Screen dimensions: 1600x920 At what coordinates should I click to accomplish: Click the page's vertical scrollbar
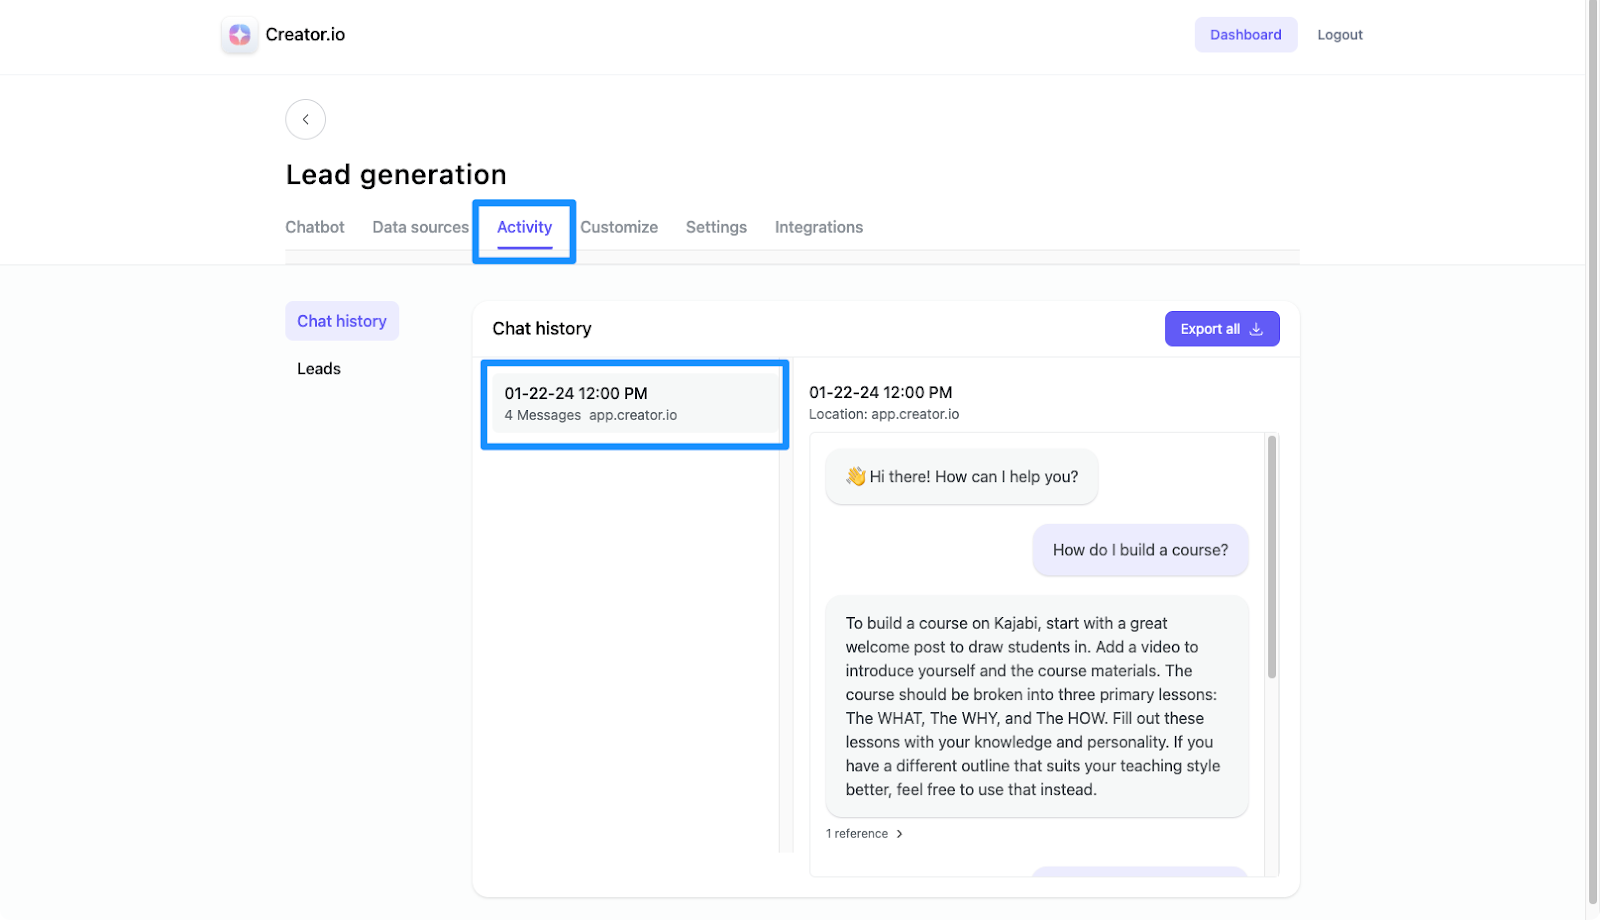[x=1593, y=450]
